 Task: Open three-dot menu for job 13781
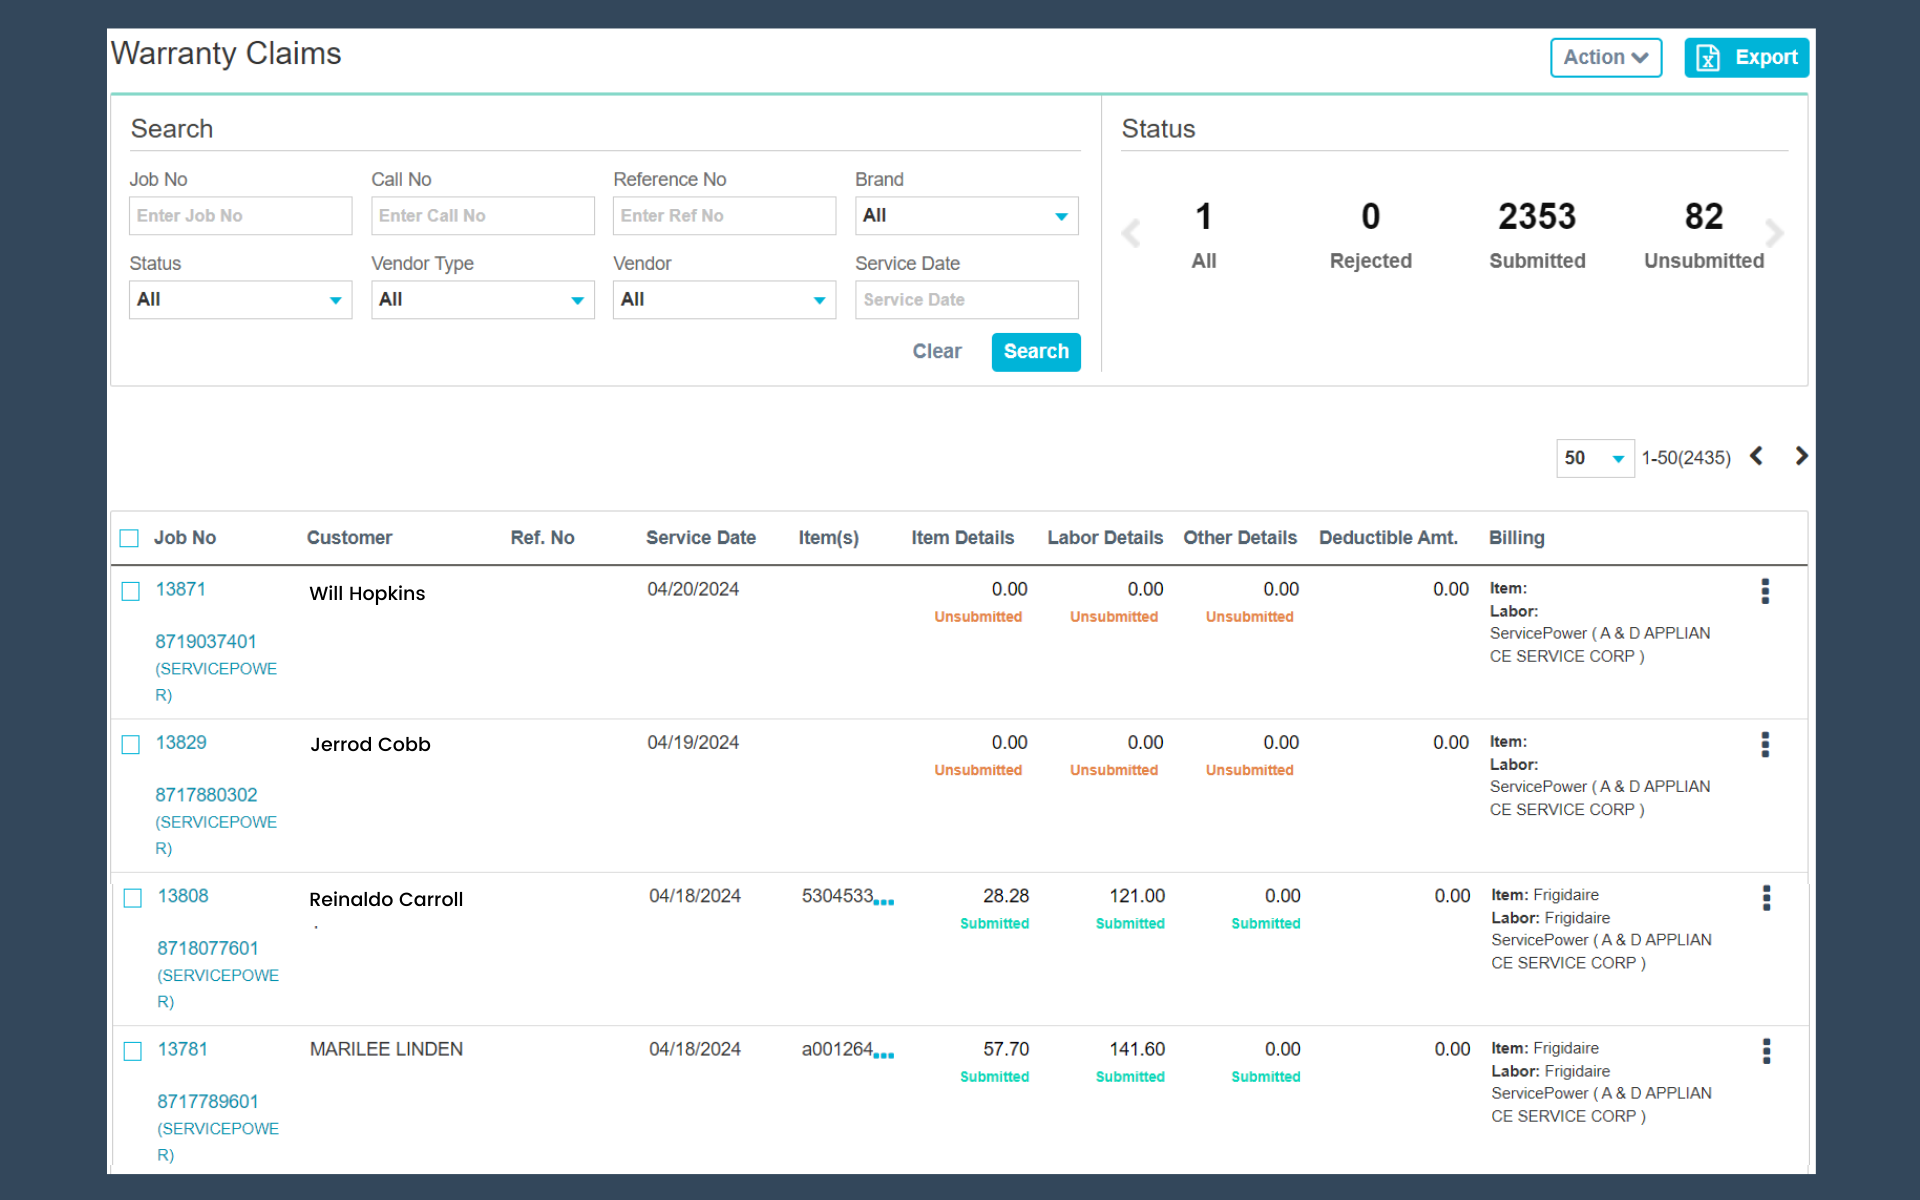(x=1766, y=1051)
